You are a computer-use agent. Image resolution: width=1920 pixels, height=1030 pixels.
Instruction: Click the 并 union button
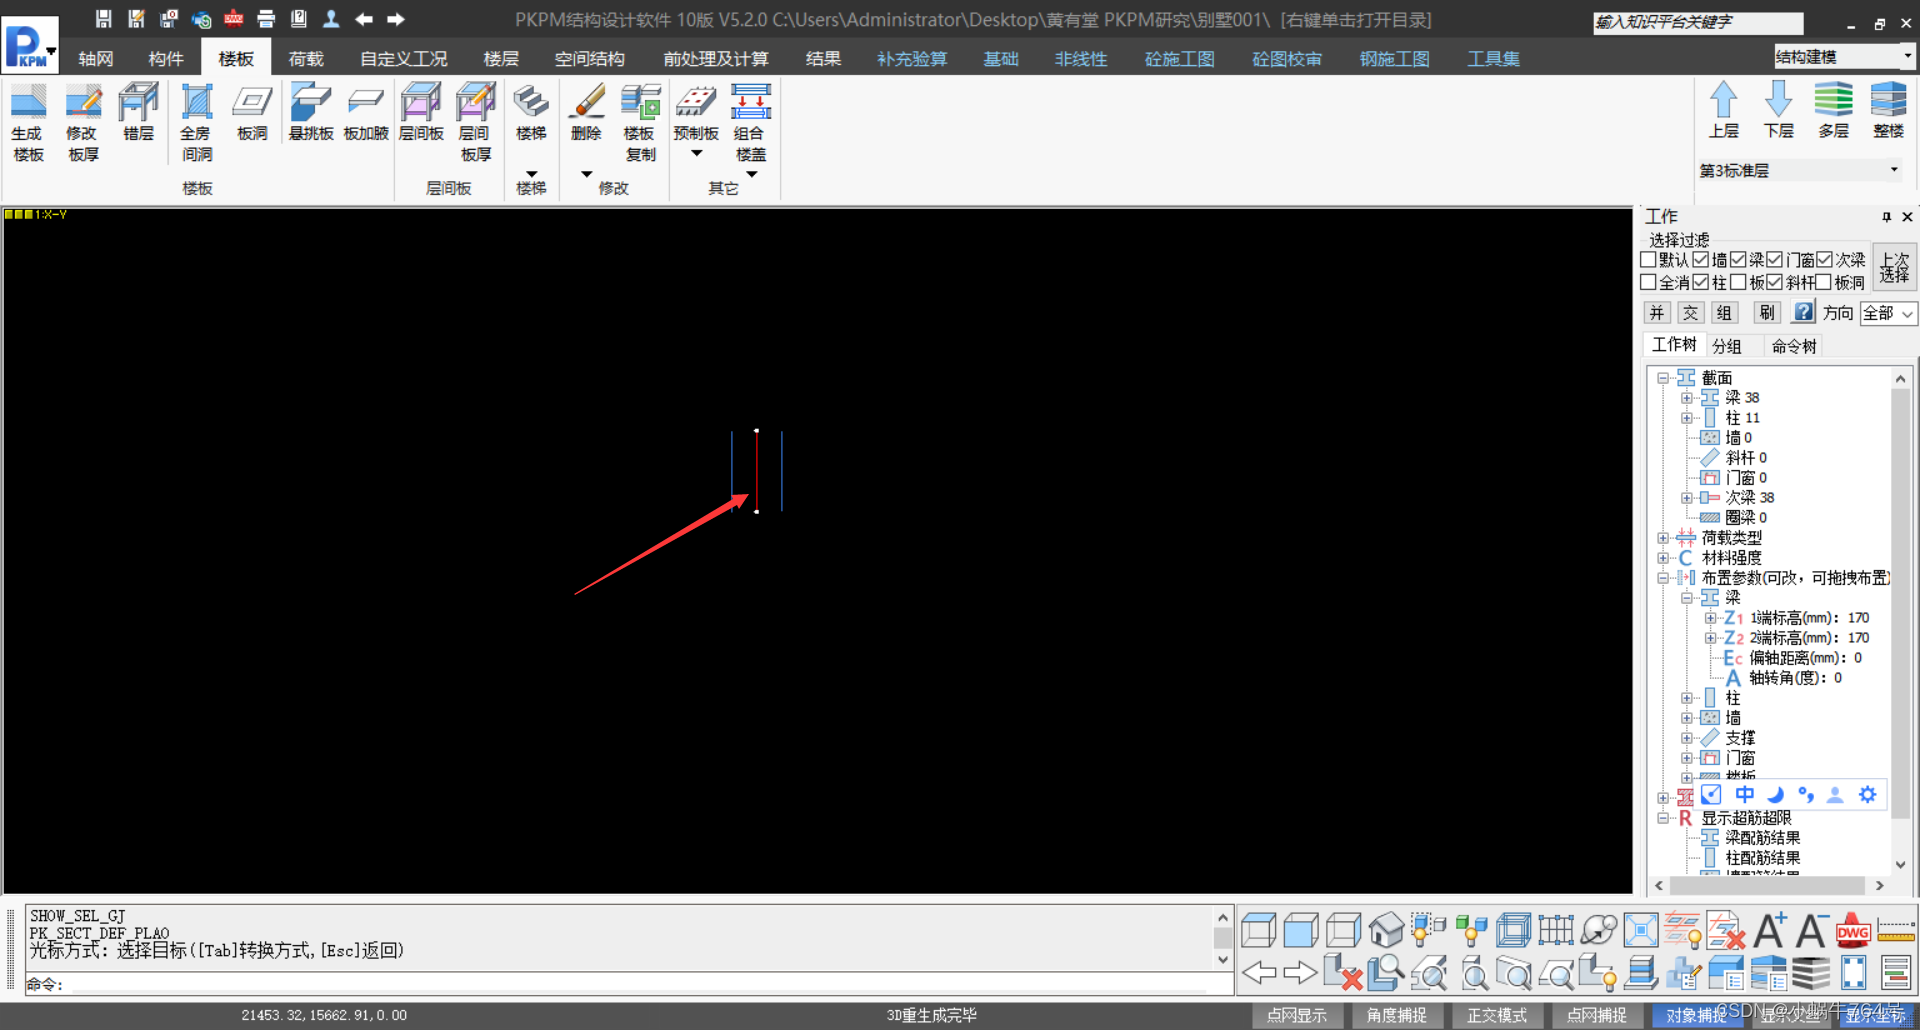tap(1657, 313)
